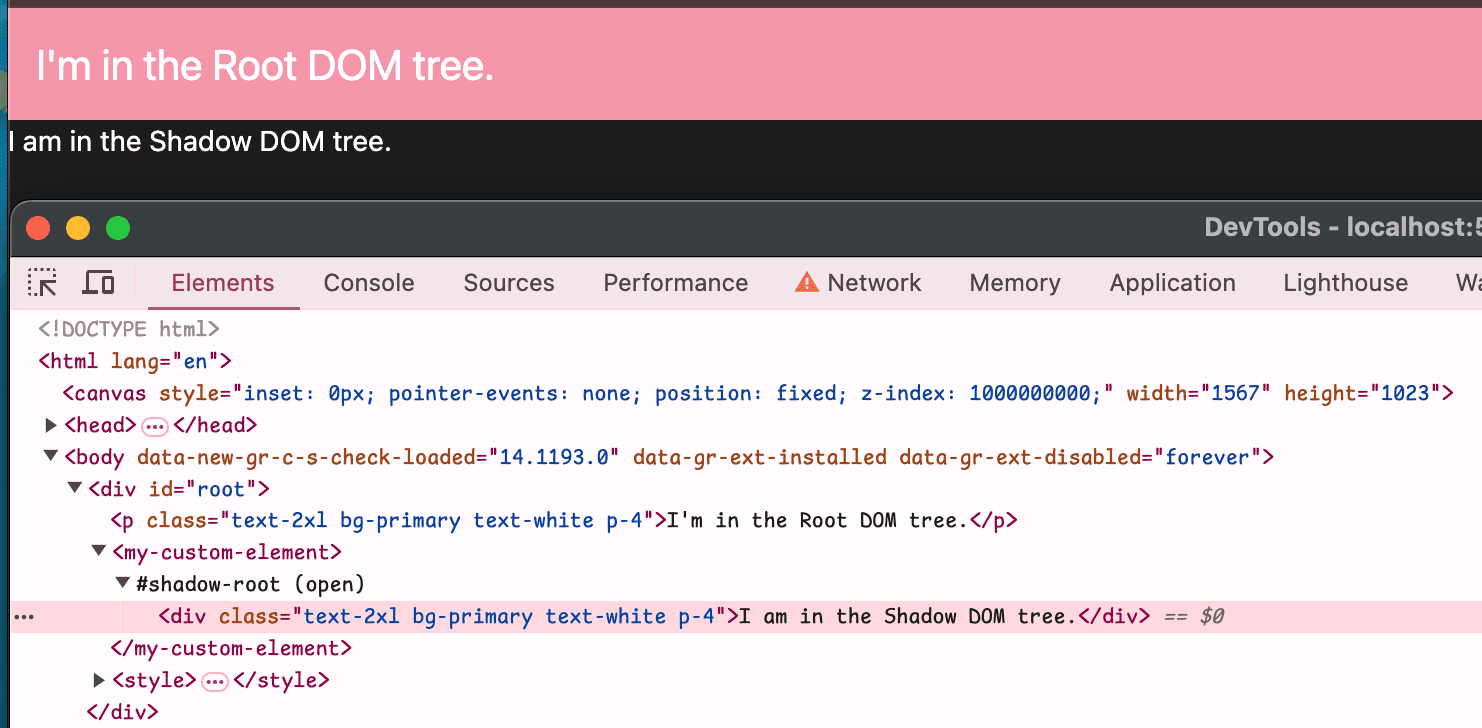Viewport: 1482px width, 728px height.
Task: Expand the head element node
Action: click(x=51, y=426)
